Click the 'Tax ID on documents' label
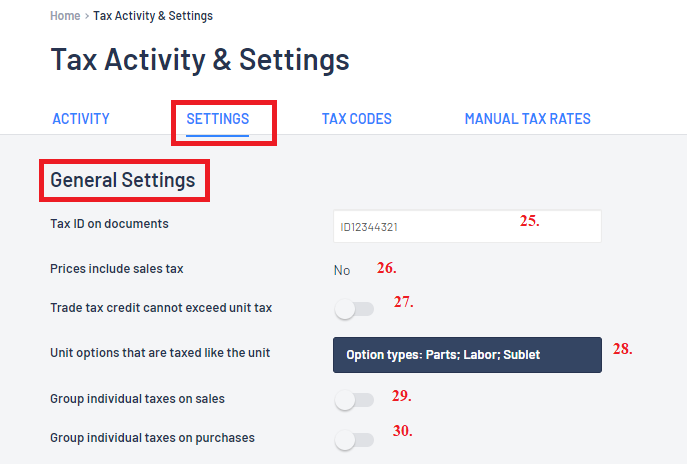Screen dimensions: 687x464 [109, 224]
